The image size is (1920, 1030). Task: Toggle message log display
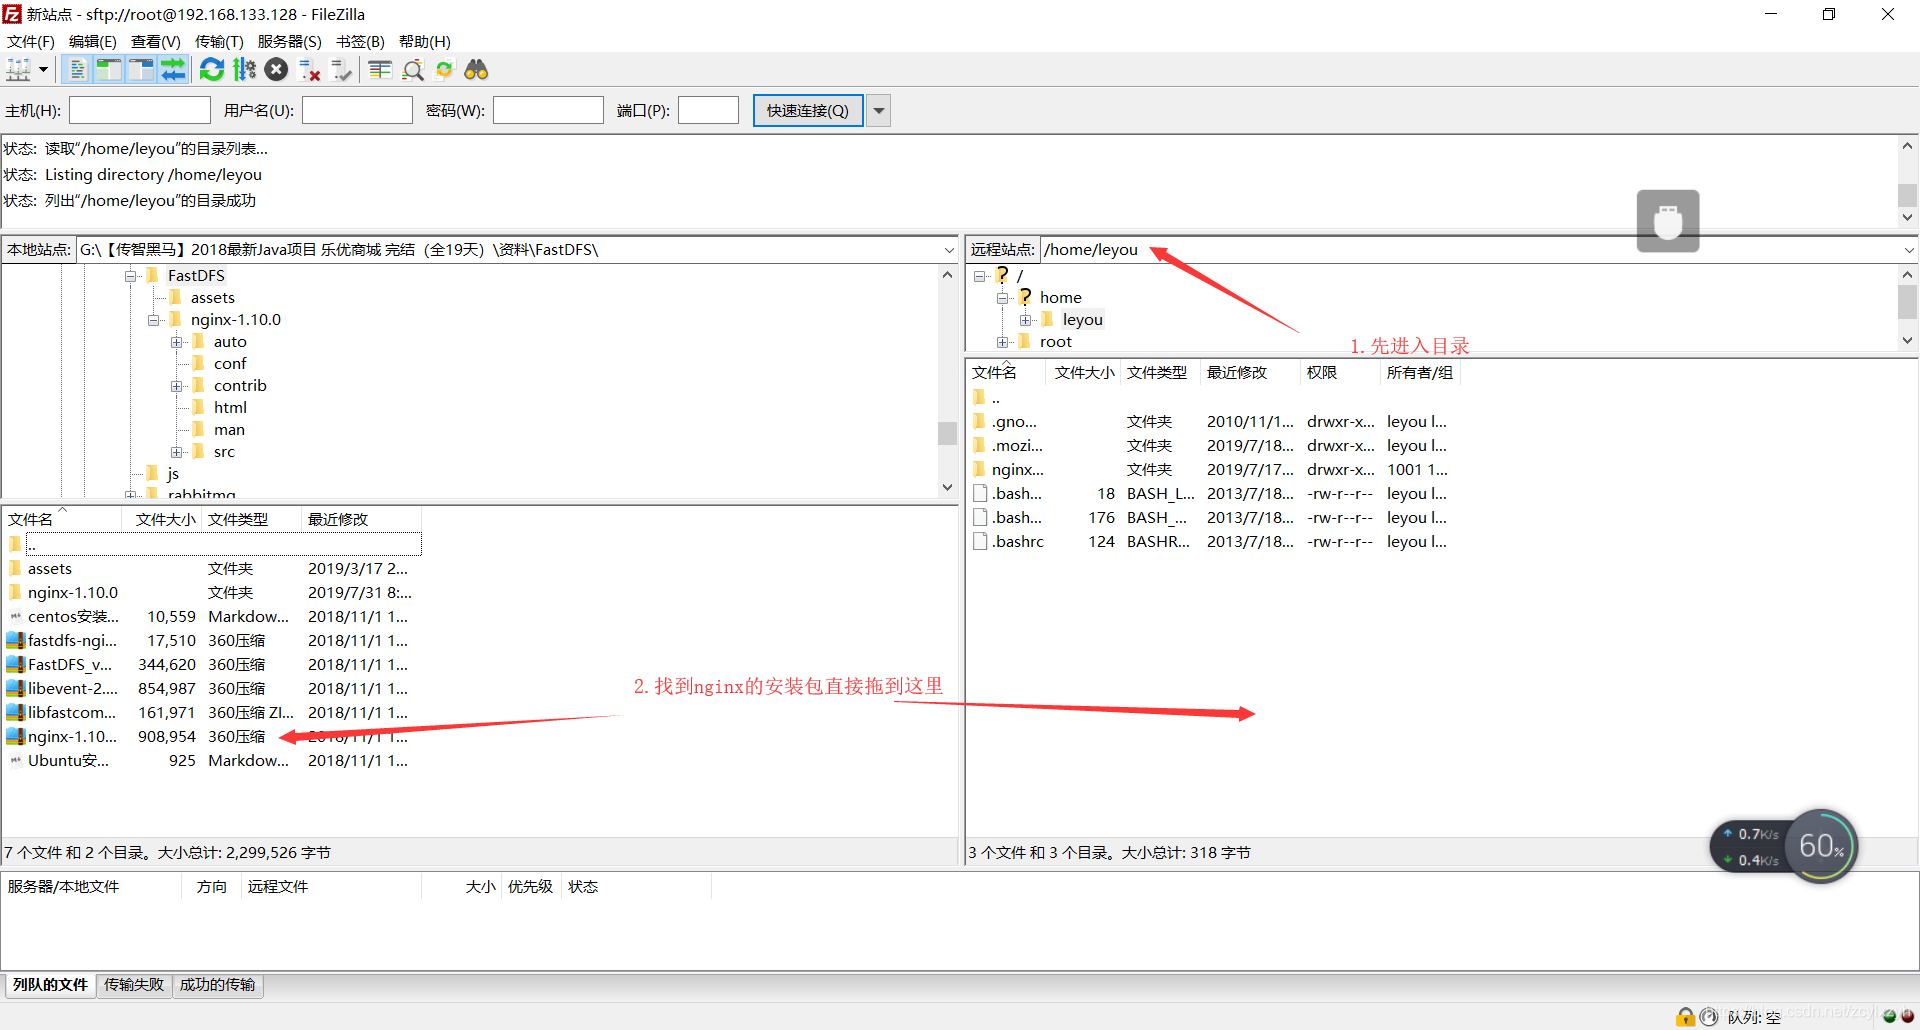coord(77,69)
